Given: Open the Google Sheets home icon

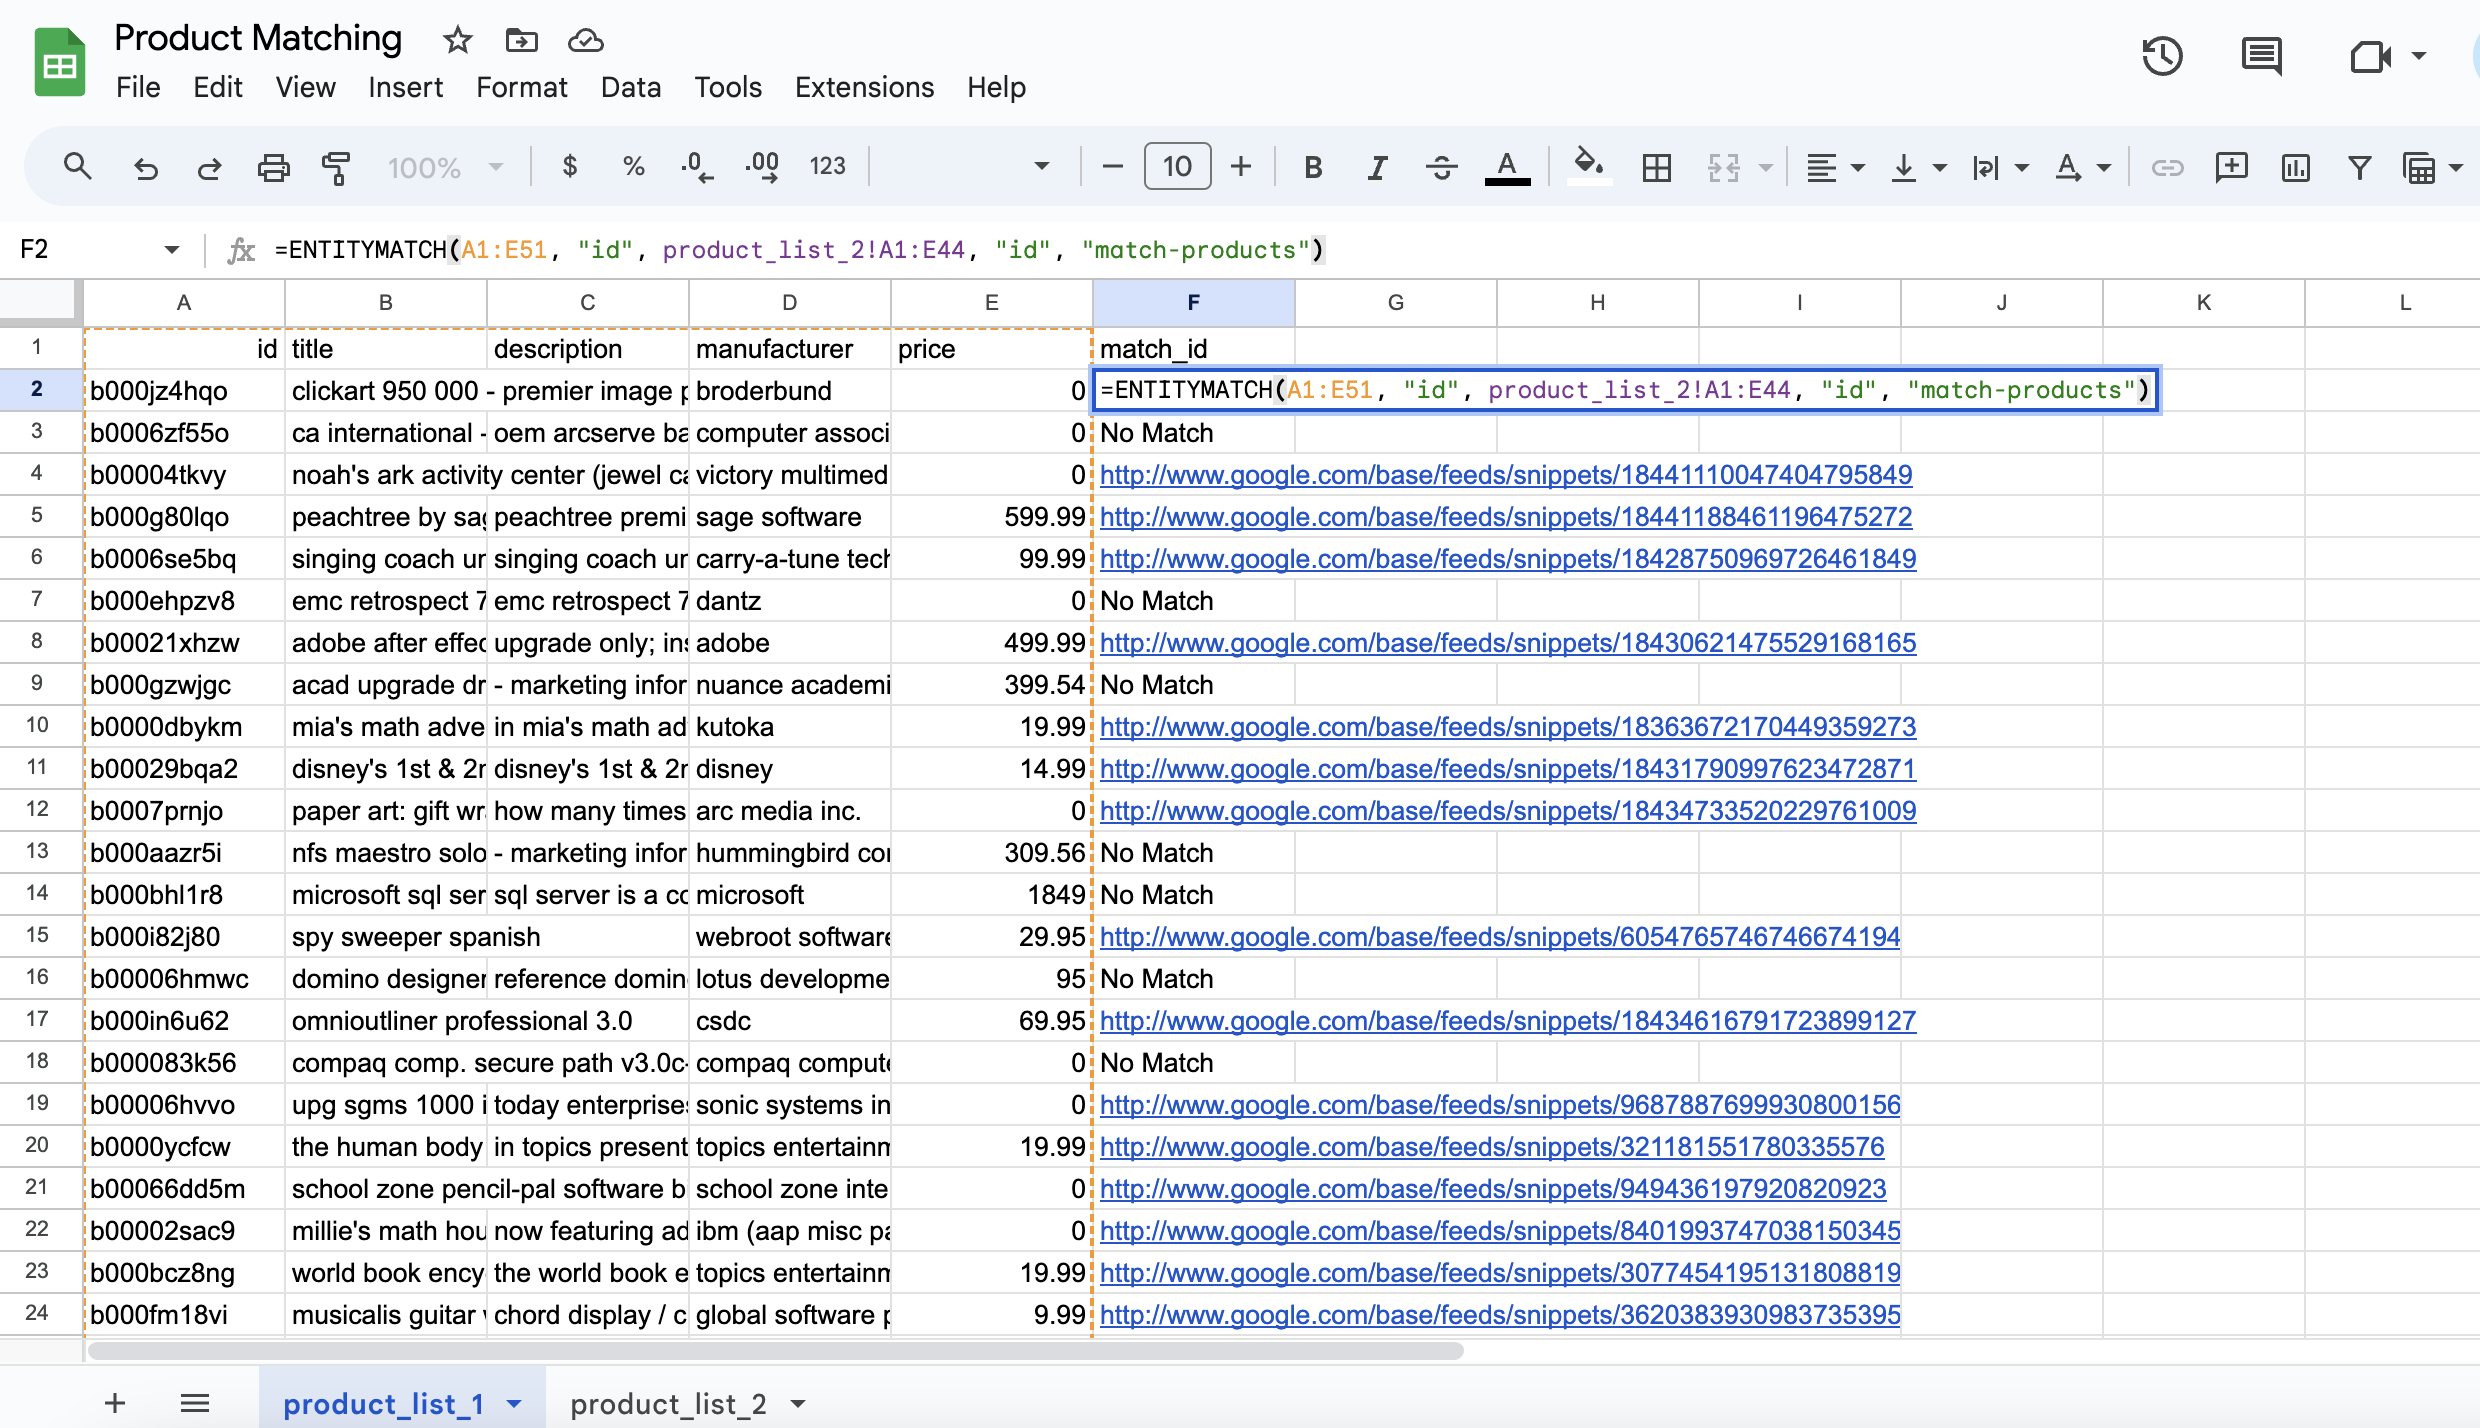Looking at the screenshot, I should pyautogui.click(x=59, y=62).
